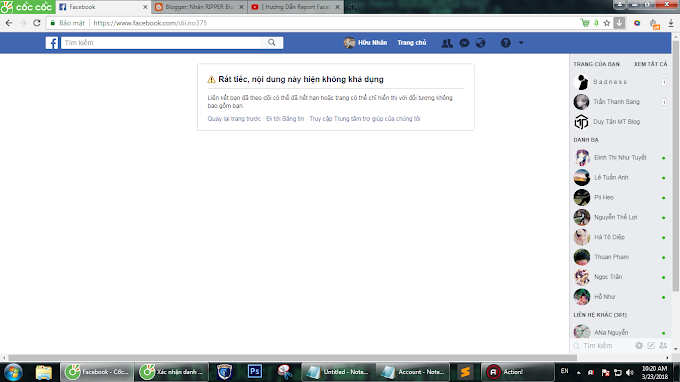680x382 pixels.
Task: Click the new message compose icon
Action: (x=651, y=346)
